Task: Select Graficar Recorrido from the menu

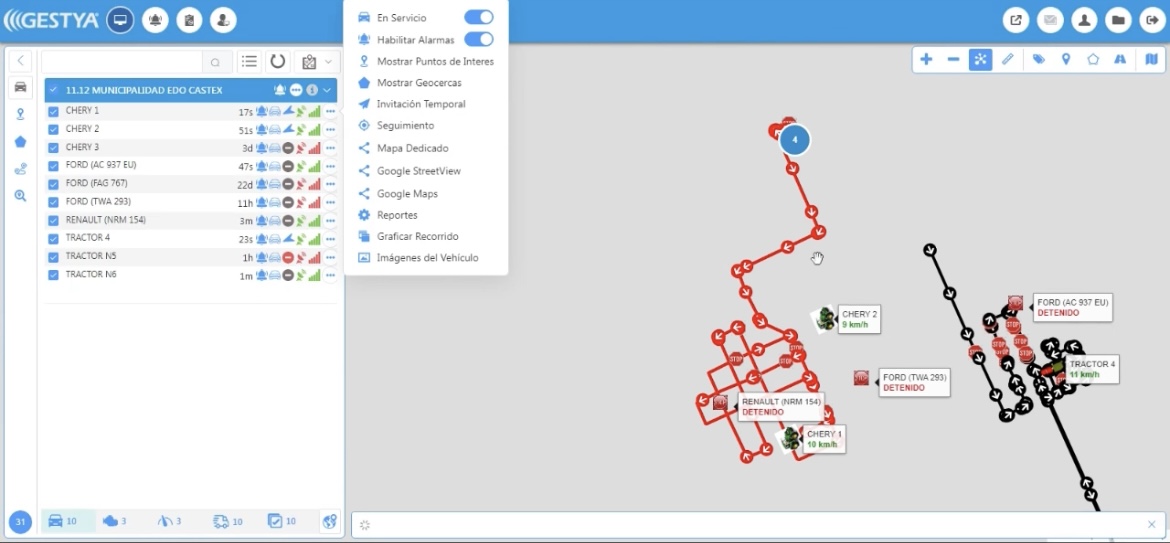Action: [x=417, y=236]
